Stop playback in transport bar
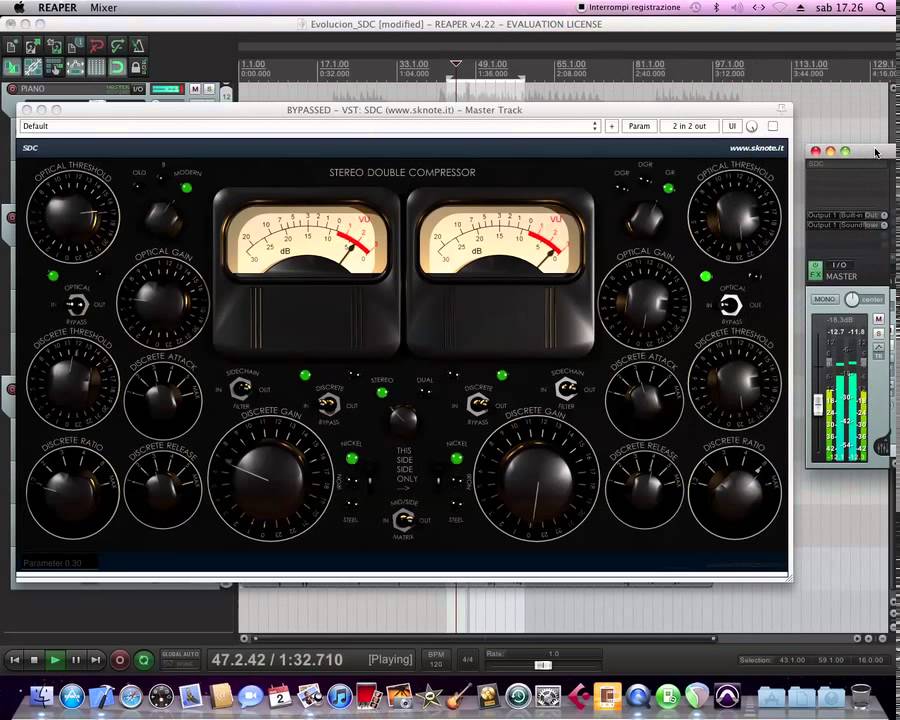This screenshot has height=720, width=900. click(x=34, y=660)
